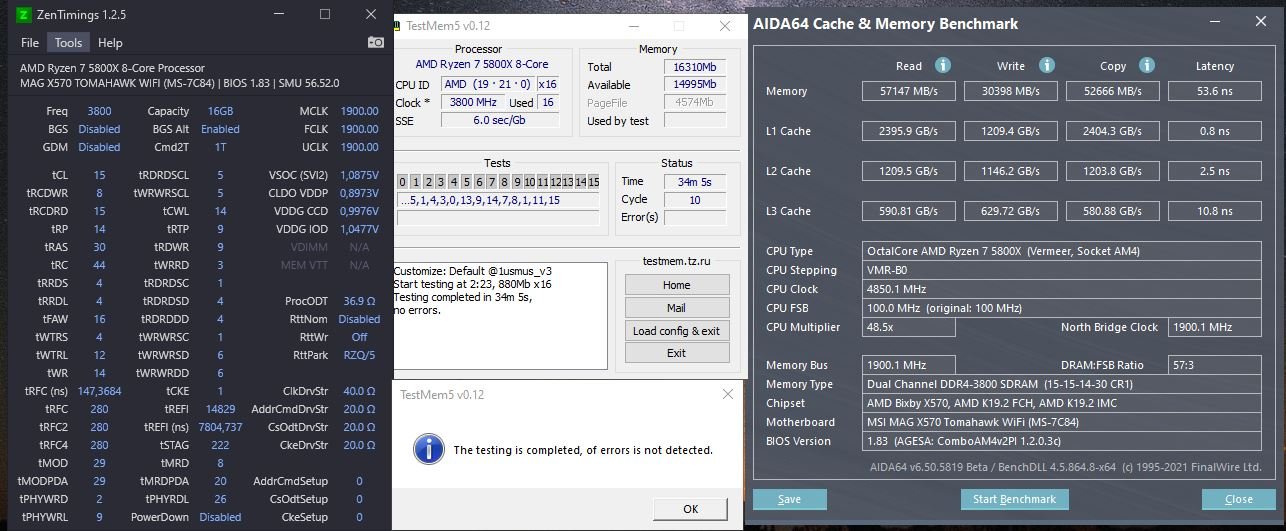
Task: Click the Home button in TestMem5
Action: [x=677, y=285]
